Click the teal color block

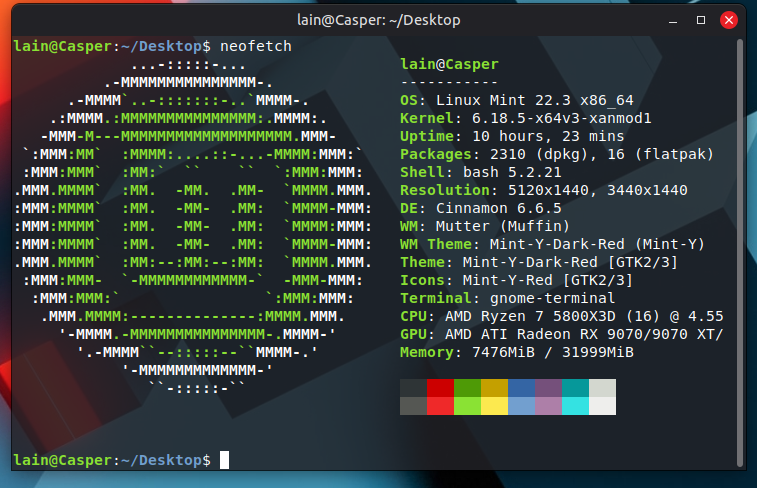[575, 388]
